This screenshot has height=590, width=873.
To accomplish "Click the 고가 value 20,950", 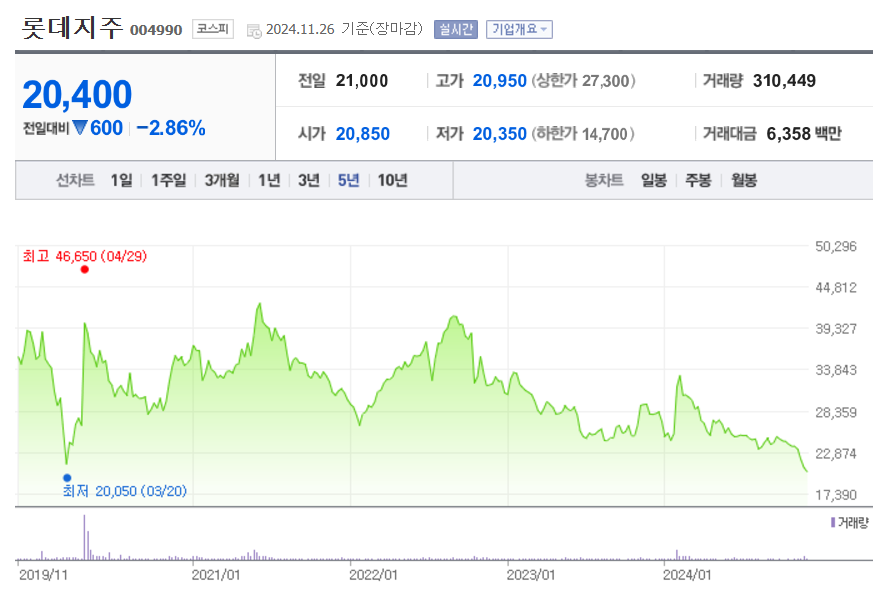I will click(499, 81).
